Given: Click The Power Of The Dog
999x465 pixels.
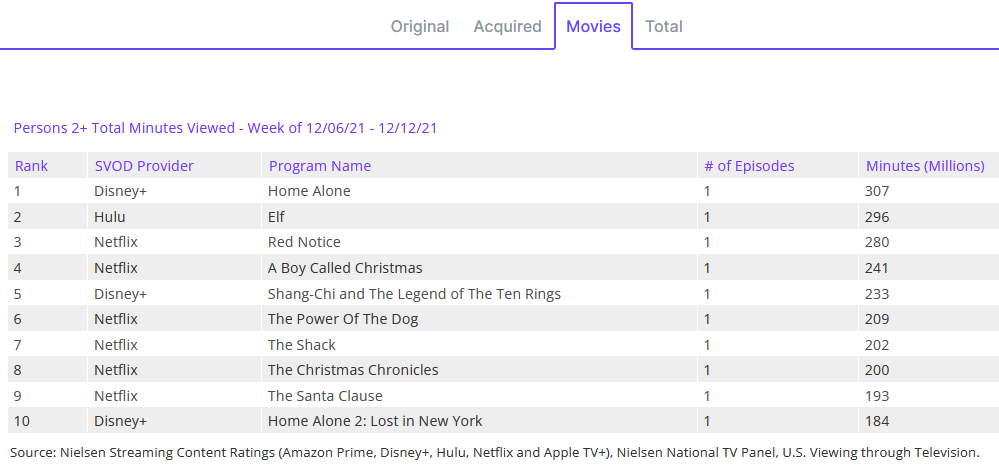Looking at the screenshot, I should [x=343, y=319].
